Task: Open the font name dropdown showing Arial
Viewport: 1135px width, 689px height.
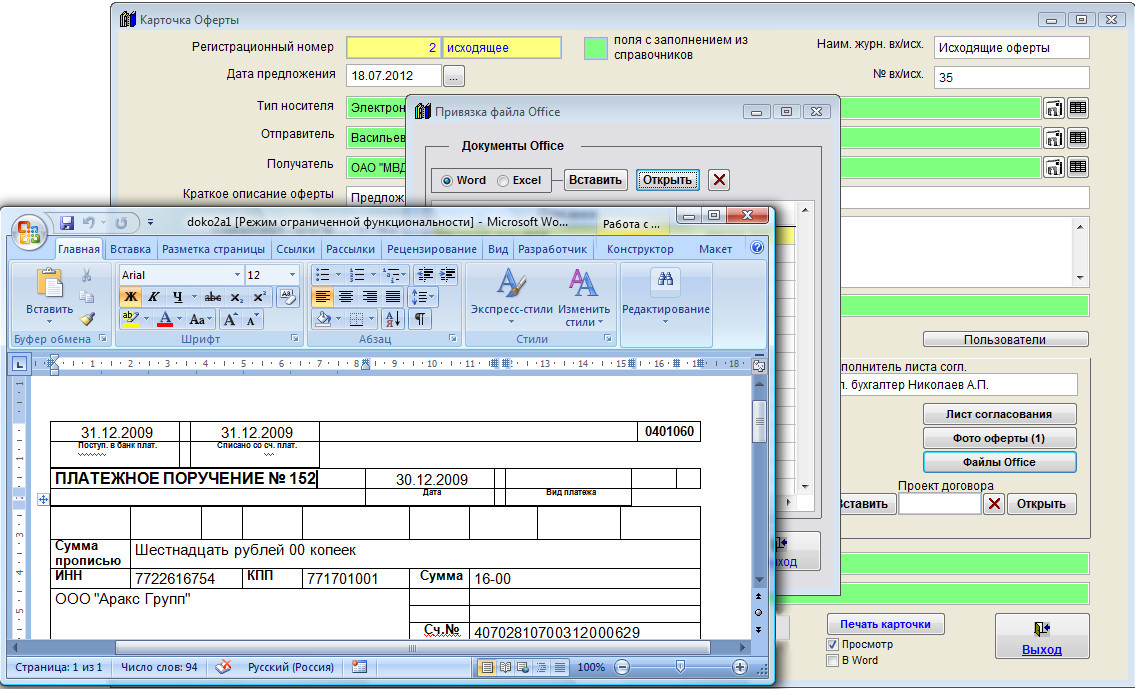Action: click(x=237, y=275)
